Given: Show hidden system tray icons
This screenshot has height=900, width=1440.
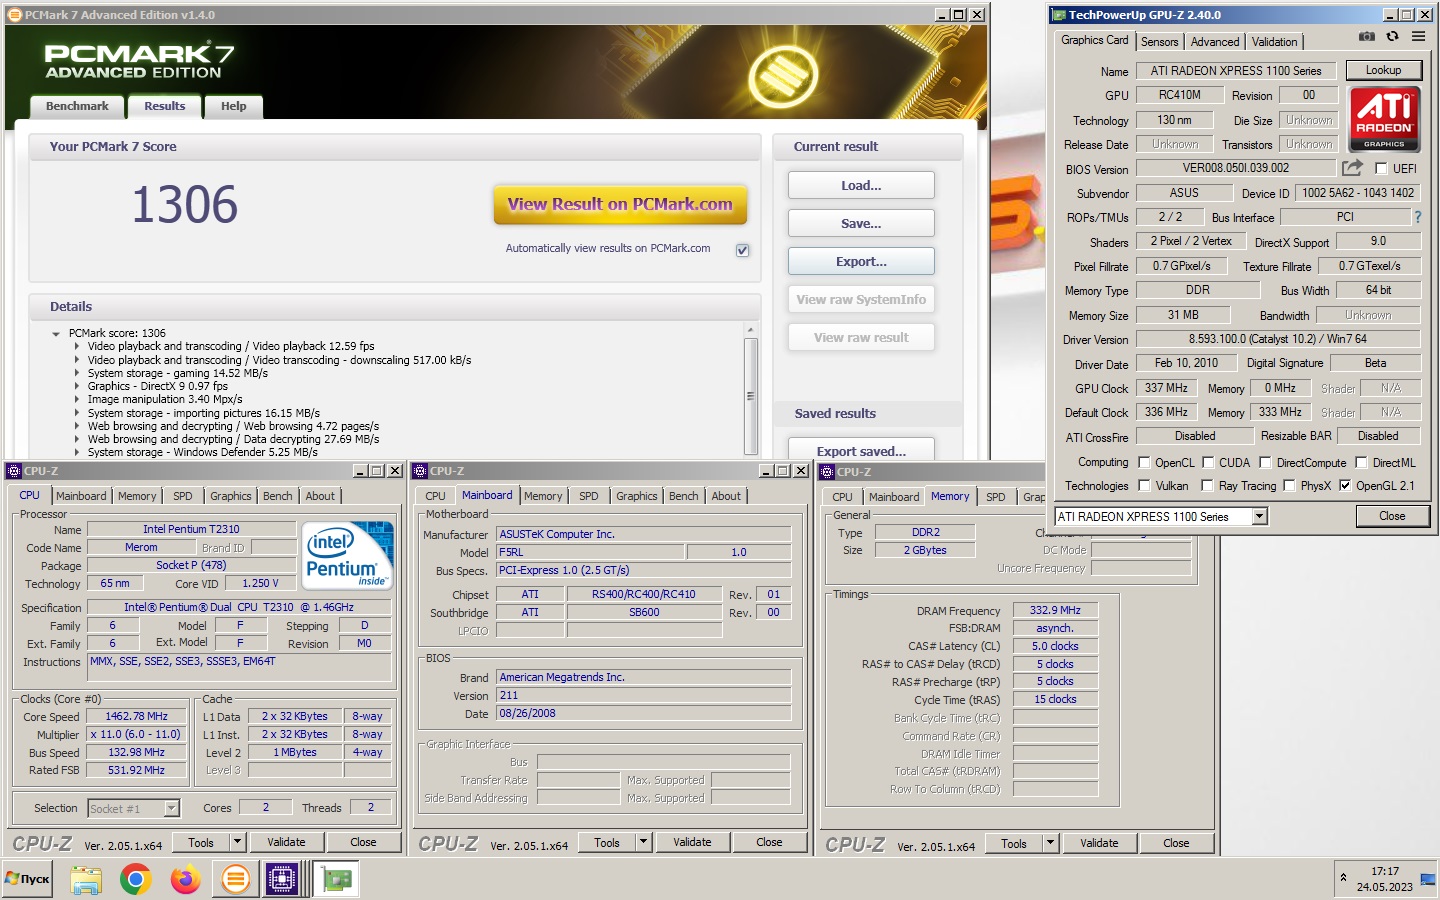Looking at the screenshot, I should coord(1343,878).
